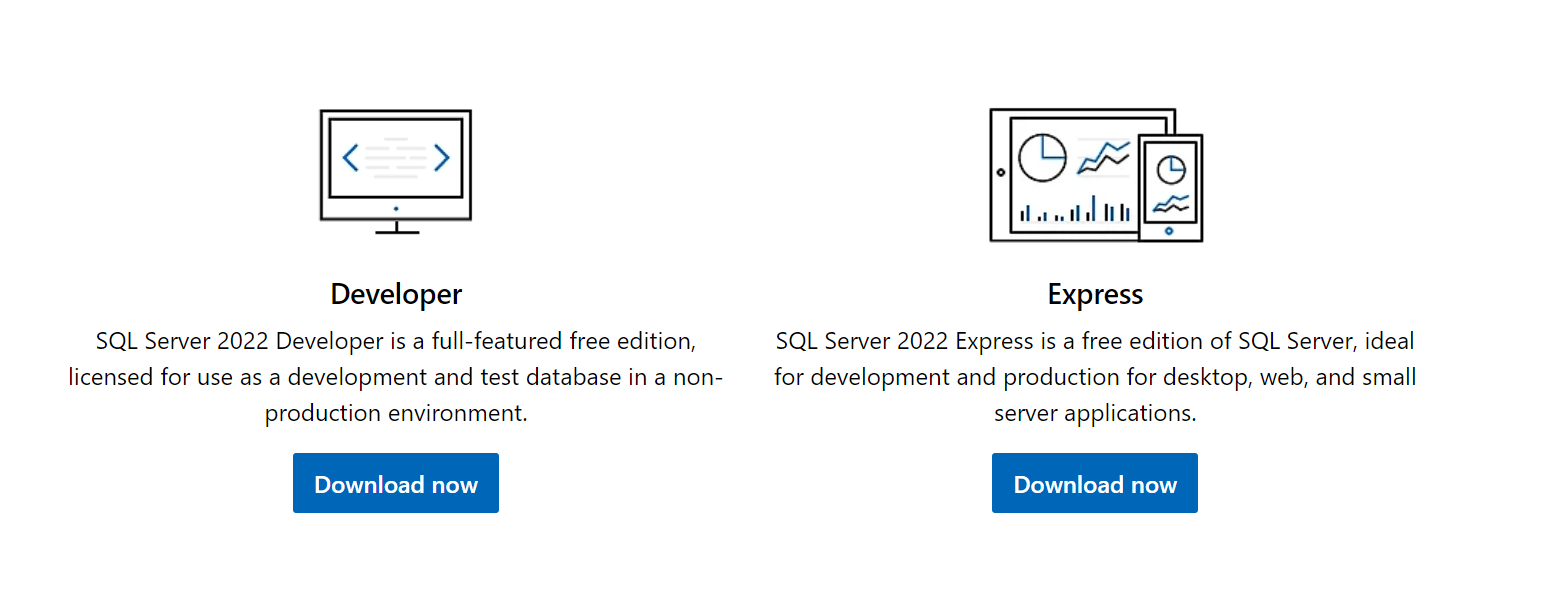Click the "Express" heading
This screenshot has height=601, width=1558.
(x=1095, y=294)
